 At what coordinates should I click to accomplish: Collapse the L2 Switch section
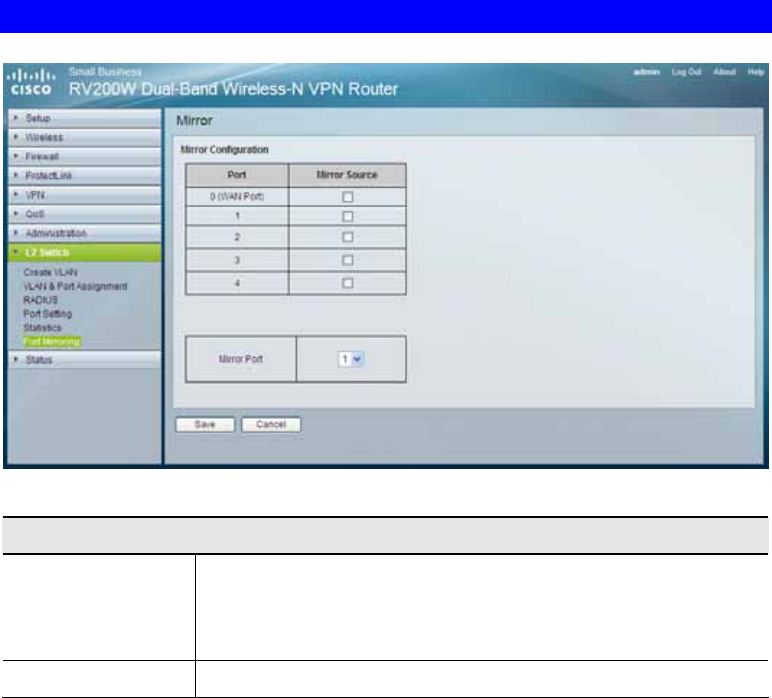point(85,253)
